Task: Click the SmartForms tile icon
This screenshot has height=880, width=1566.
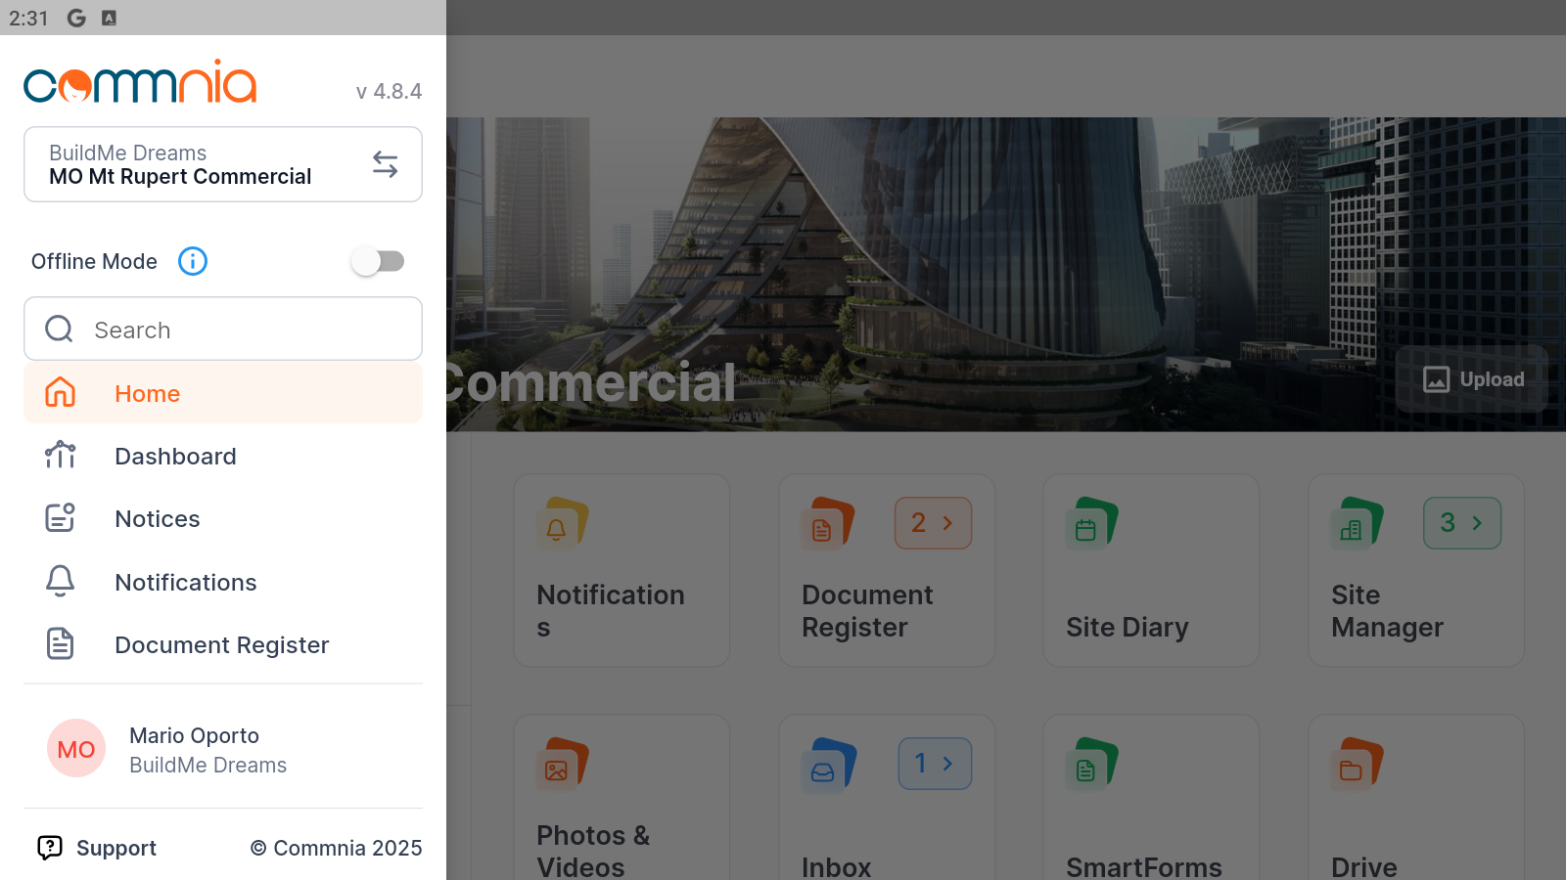Action: (x=1092, y=764)
